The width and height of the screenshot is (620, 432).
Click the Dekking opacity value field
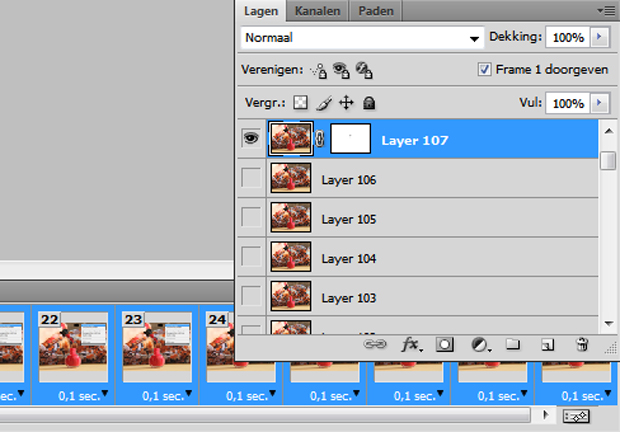568,38
